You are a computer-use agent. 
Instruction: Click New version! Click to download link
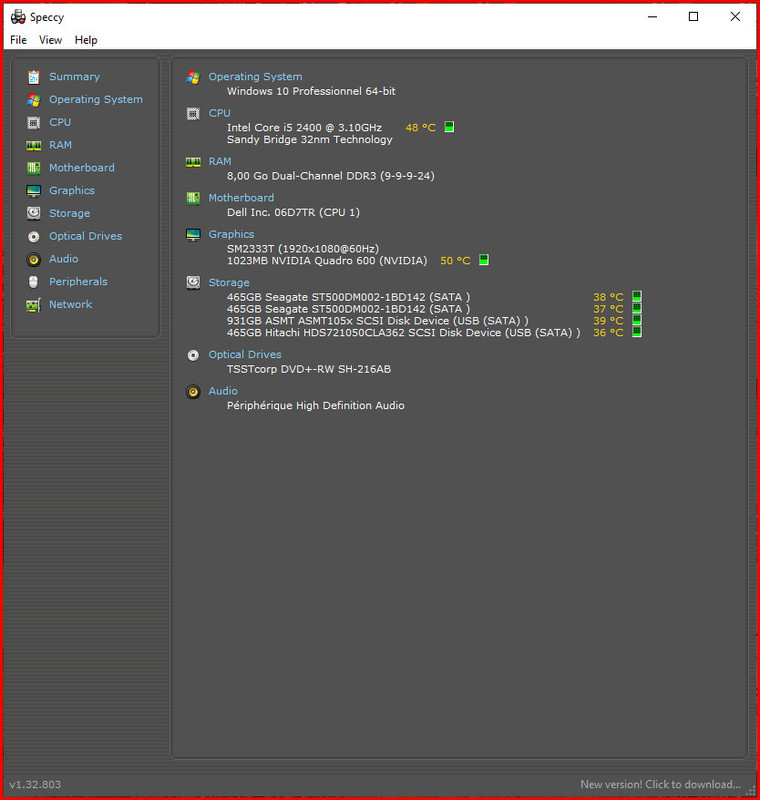coord(661,784)
